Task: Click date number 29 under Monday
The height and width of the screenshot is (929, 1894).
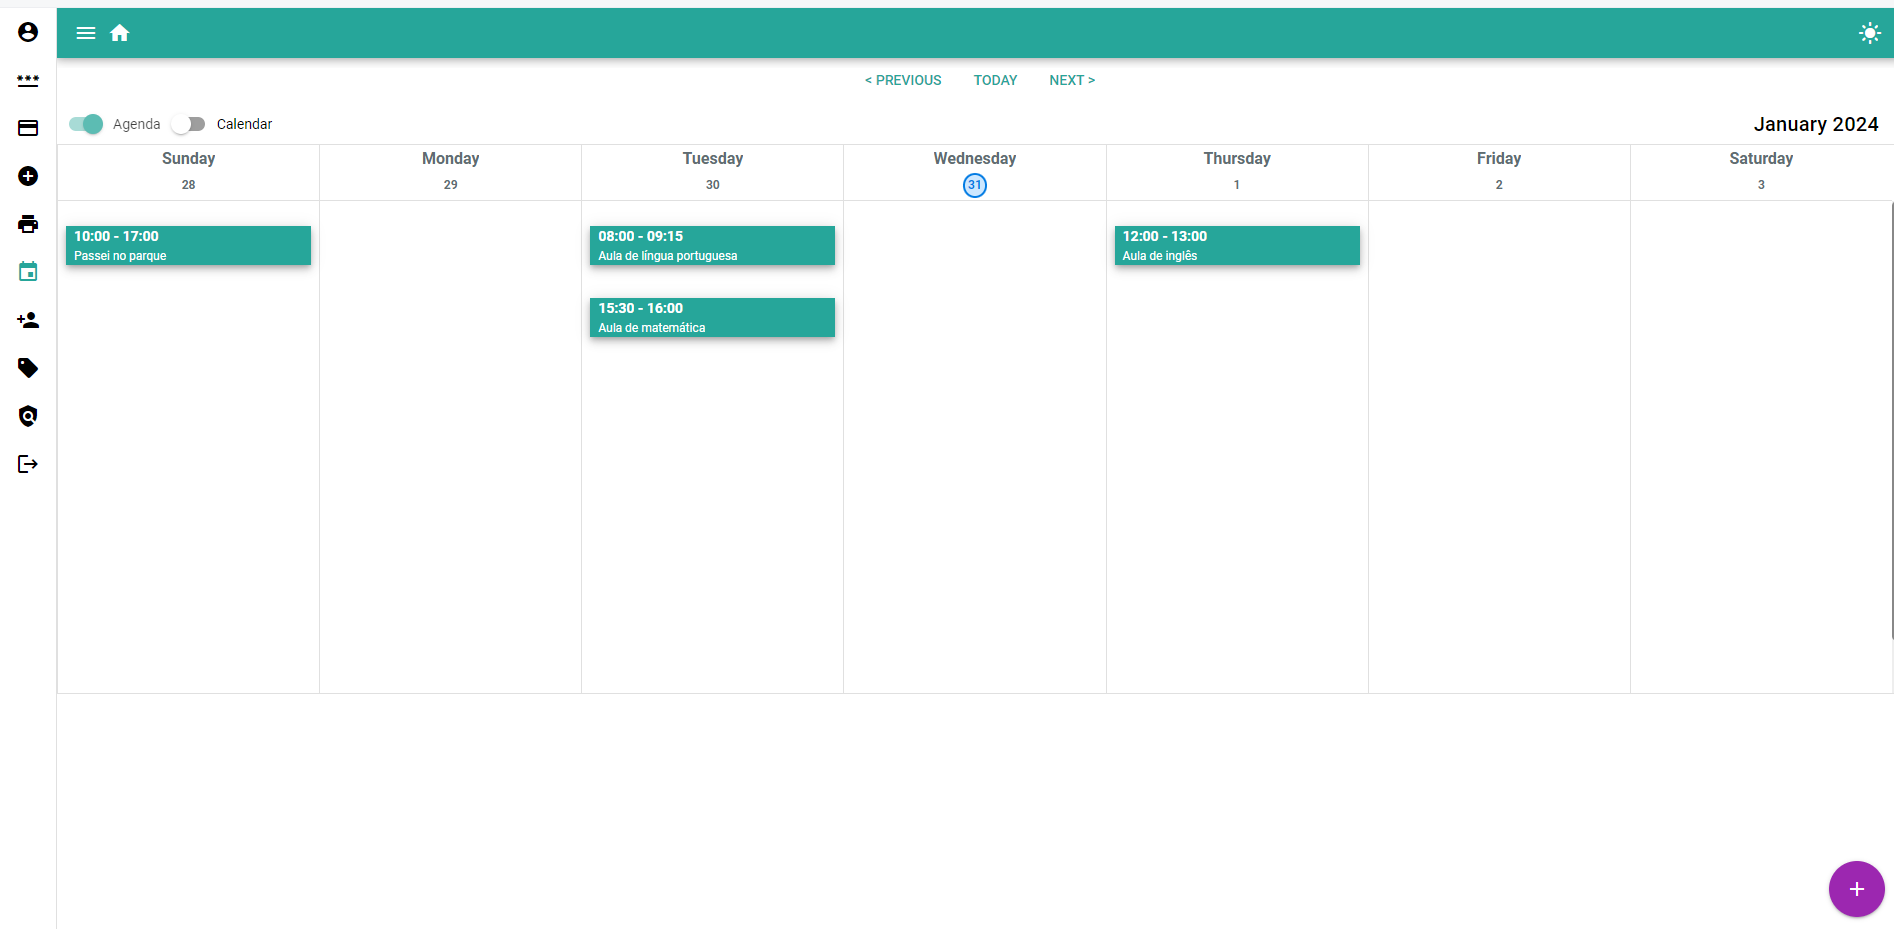Action: pyautogui.click(x=450, y=185)
